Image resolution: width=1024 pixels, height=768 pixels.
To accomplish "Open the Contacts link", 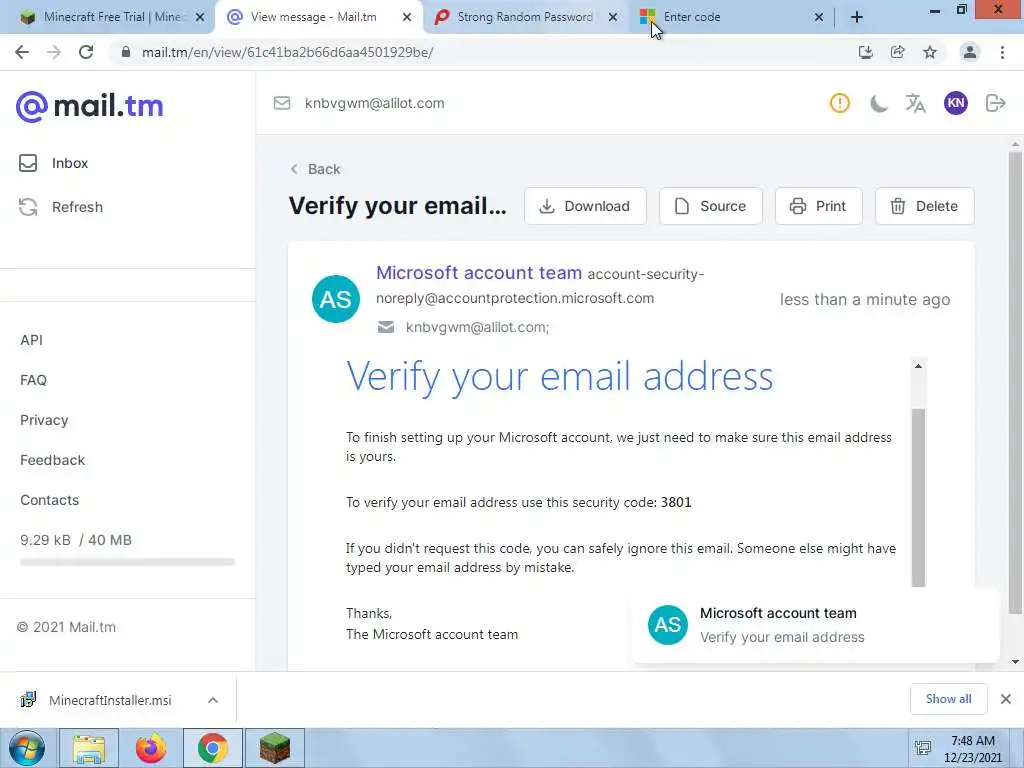I will (x=49, y=500).
